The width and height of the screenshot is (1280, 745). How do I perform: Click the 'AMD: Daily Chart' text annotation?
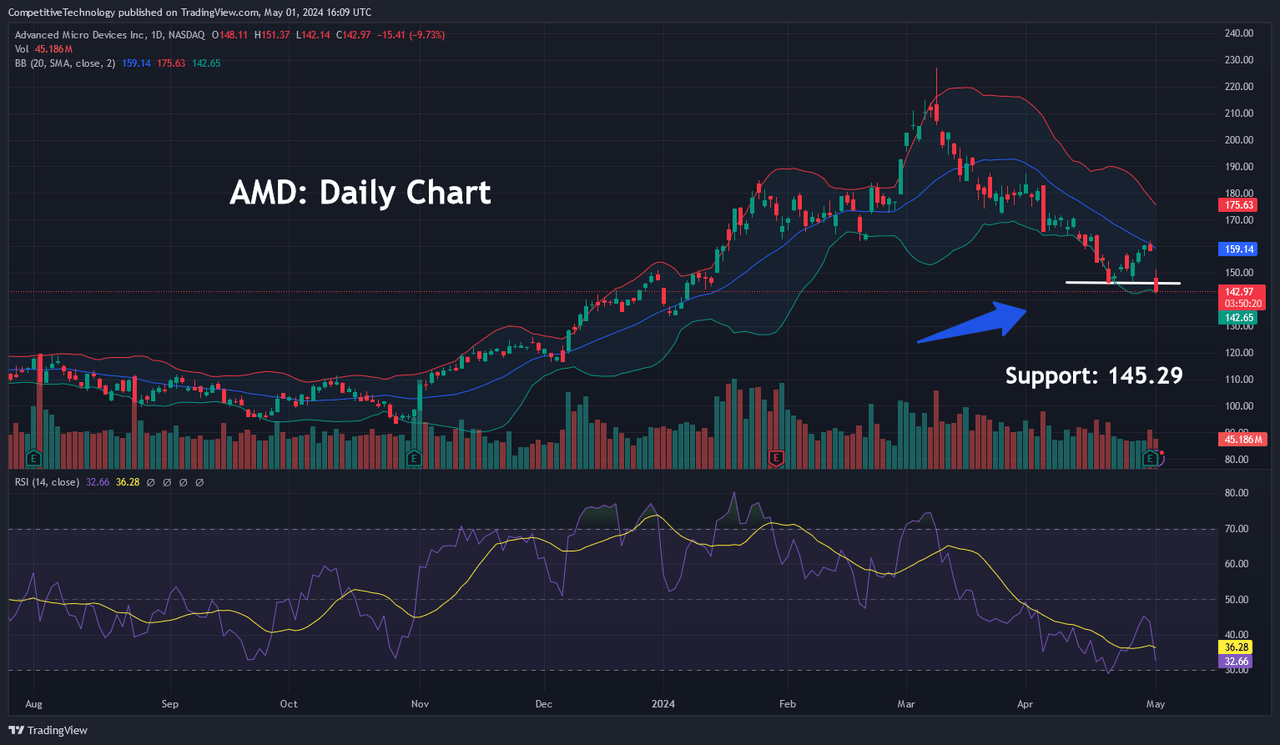click(360, 192)
